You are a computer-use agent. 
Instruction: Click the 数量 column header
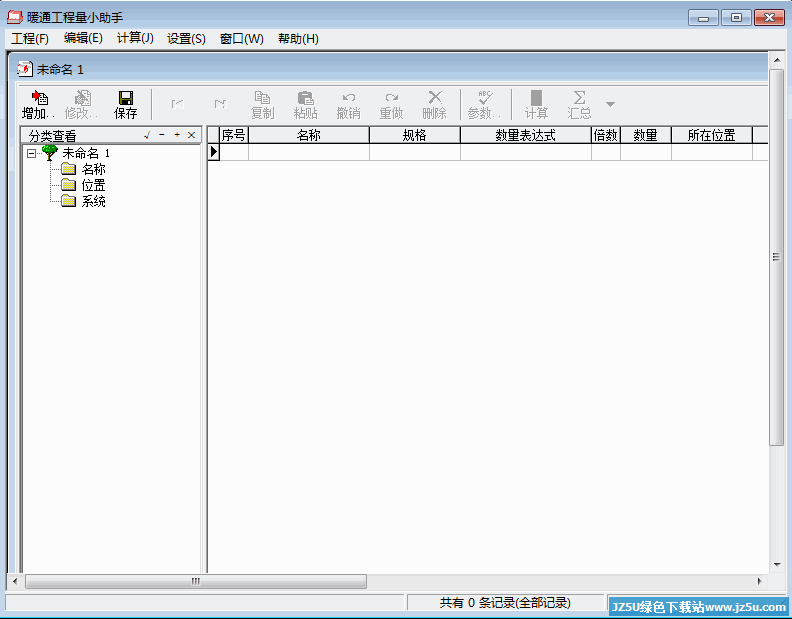(x=646, y=135)
